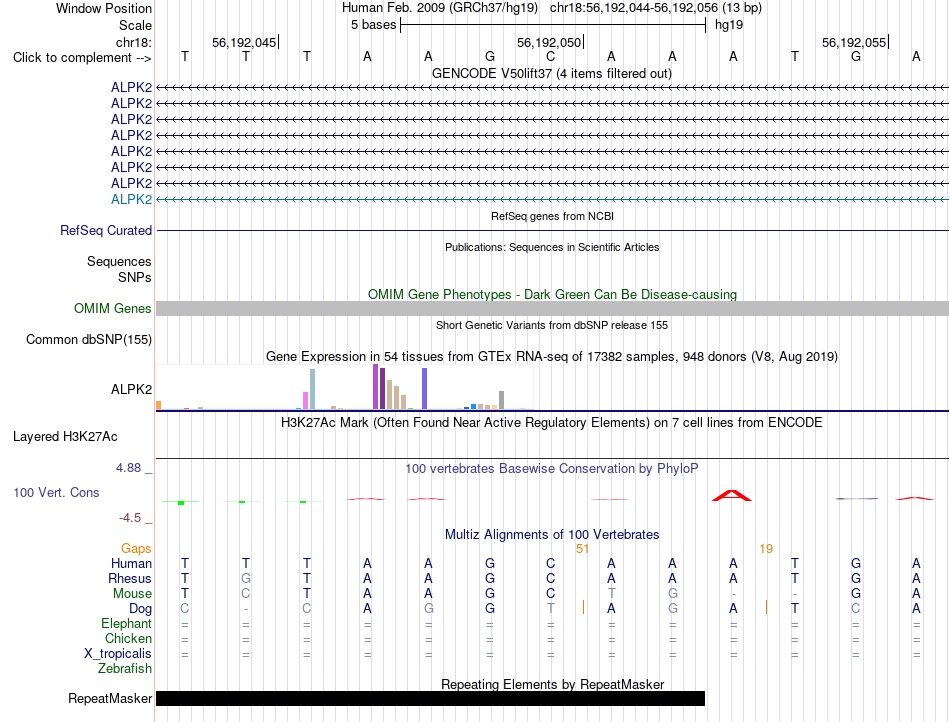This screenshot has height=722, width=950.
Task: Open the Multiz Alignments of 100 Vertebrates title
Action: pyautogui.click(x=552, y=535)
